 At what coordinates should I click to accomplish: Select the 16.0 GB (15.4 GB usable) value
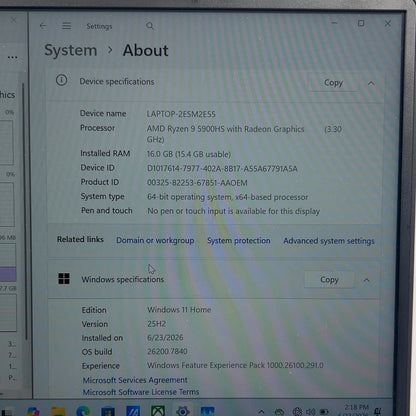[x=189, y=154]
